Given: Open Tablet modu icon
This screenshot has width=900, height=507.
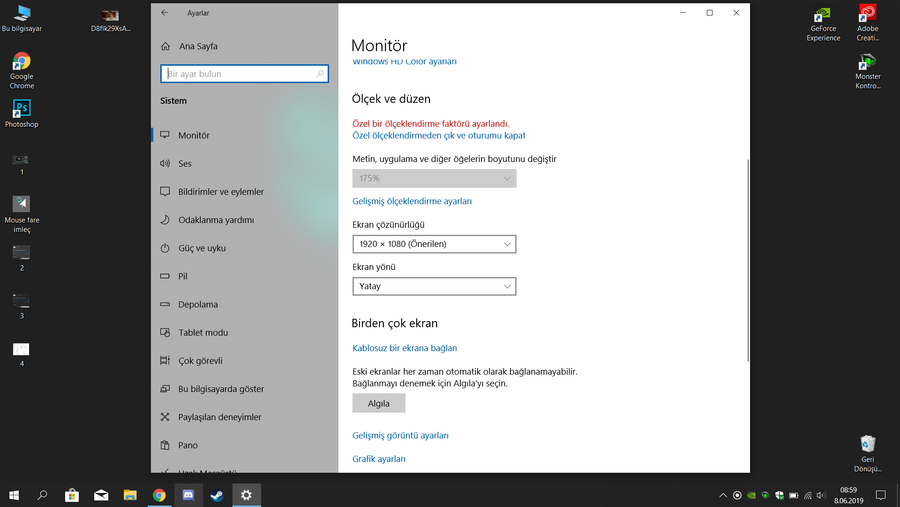Looking at the screenshot, I should pos(165,332).
